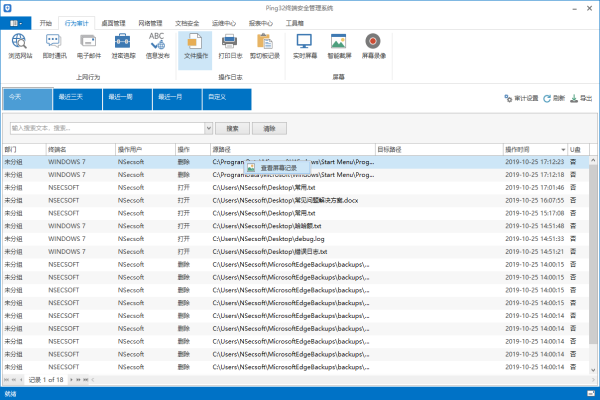The image size is (600, 400).
Task: Click the 清除 clear button
Action: [x=269, y=129]
